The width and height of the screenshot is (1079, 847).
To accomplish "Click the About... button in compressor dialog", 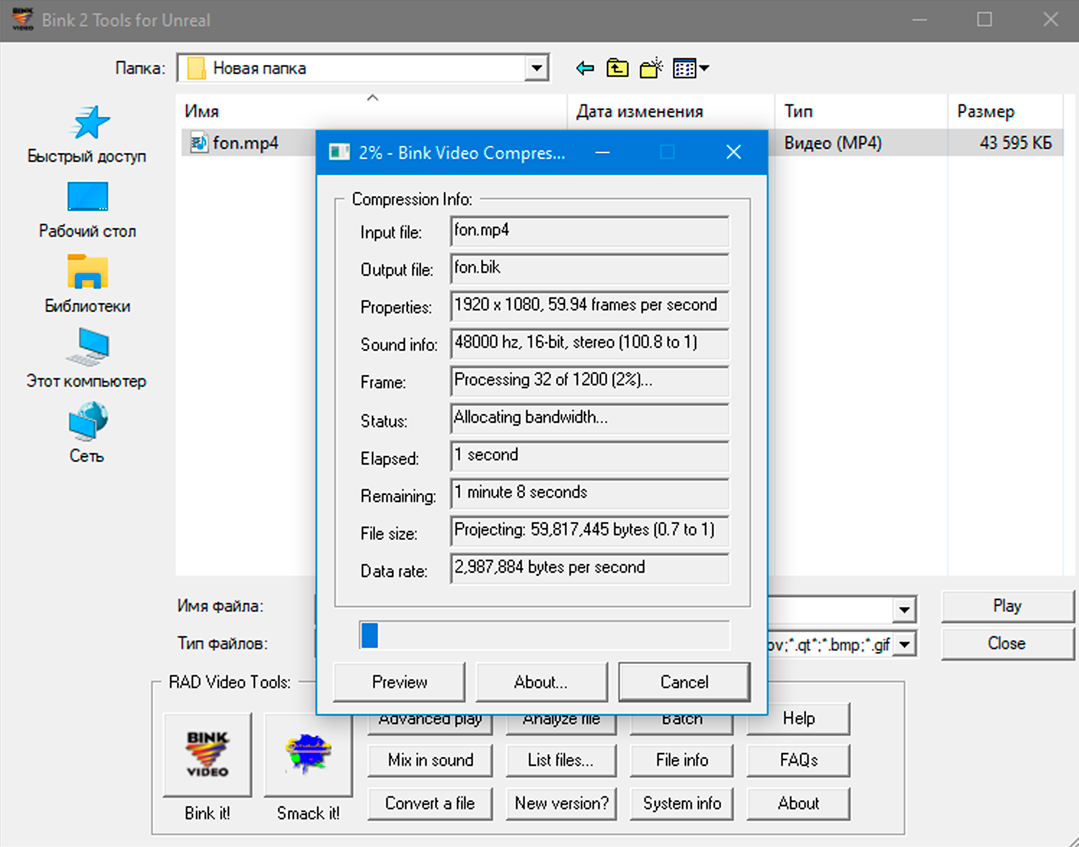I will click(541, 682).
